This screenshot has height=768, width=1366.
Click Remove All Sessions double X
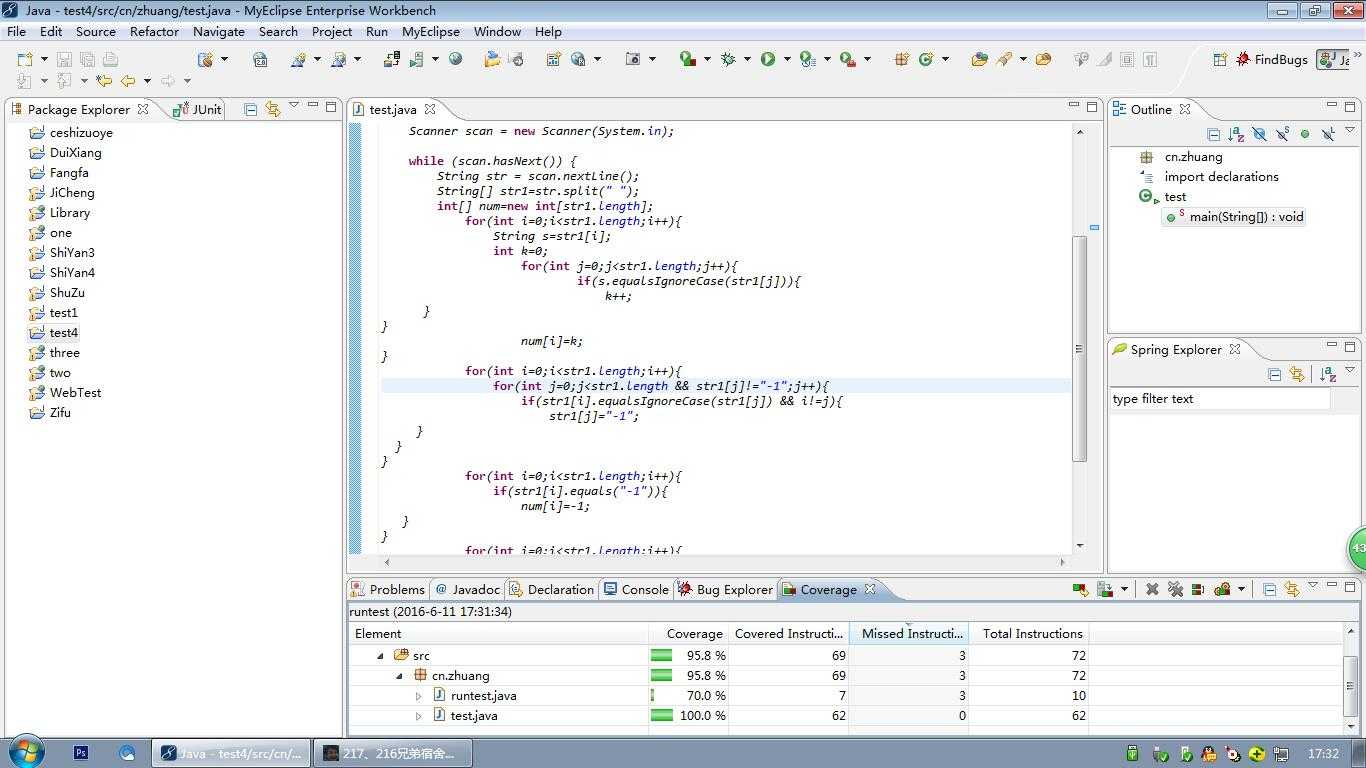pyautogui.click(x=1175, y=589)
